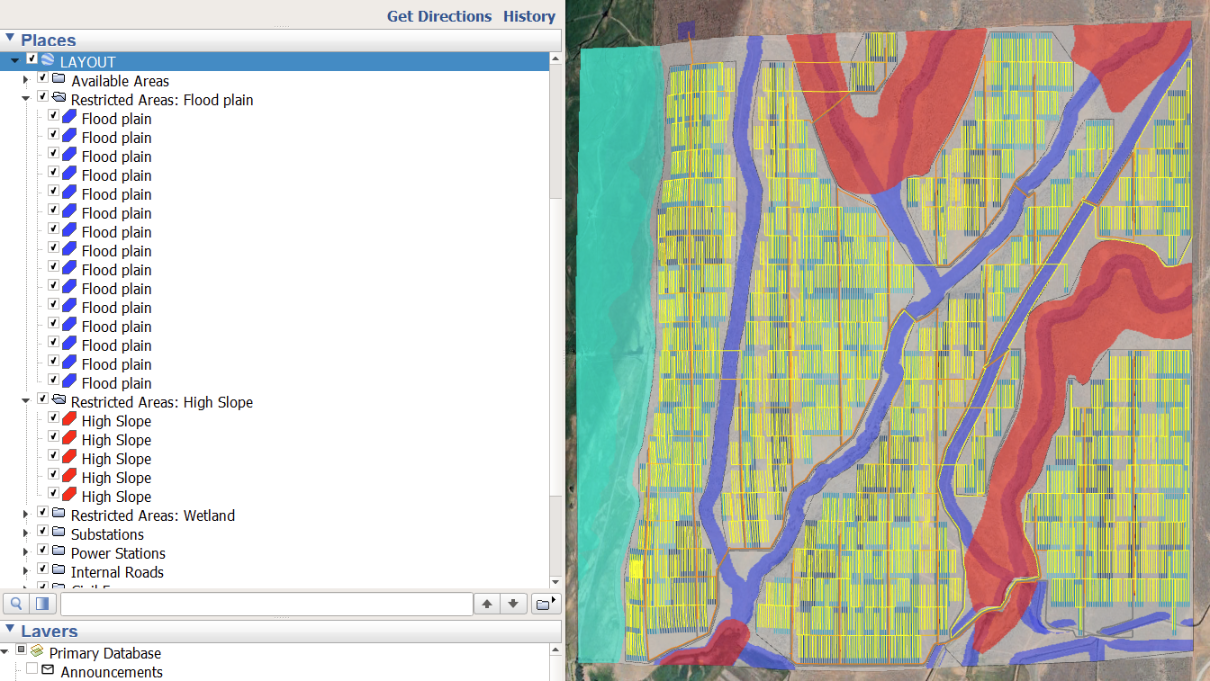The width and height of the screenshot is (1210, 681).
Task: Select the Substations label
Action: click(x=107, y=535)
